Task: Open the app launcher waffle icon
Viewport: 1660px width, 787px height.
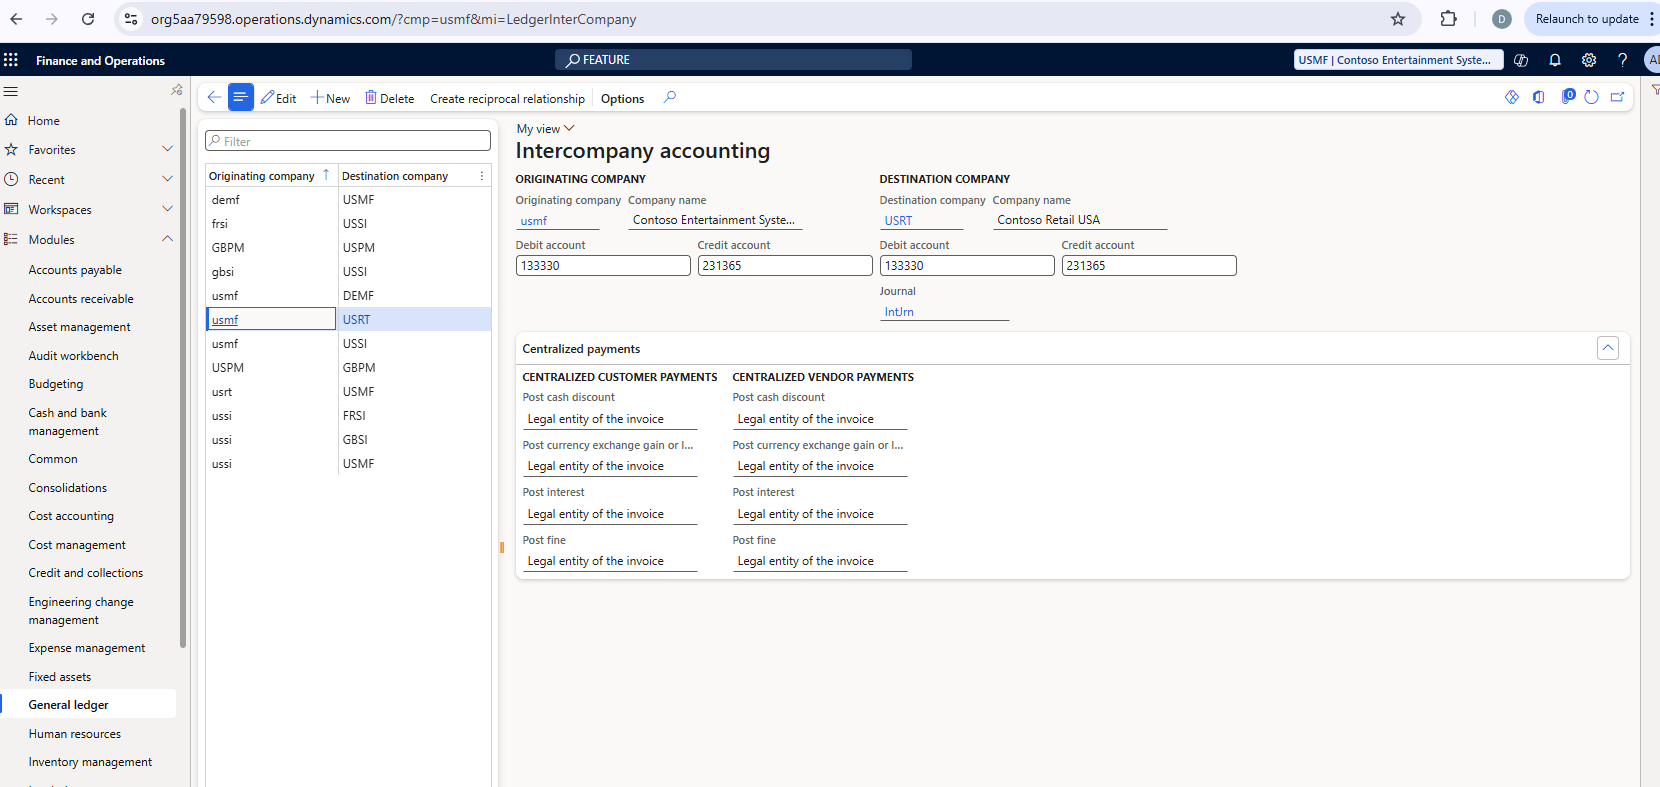Action: coord(11,60)
